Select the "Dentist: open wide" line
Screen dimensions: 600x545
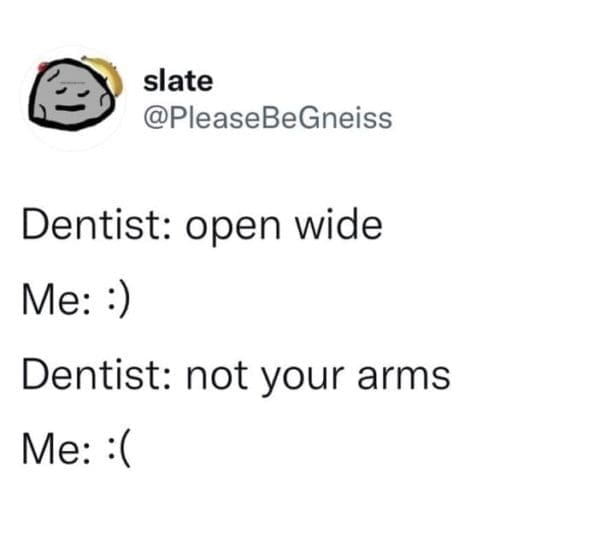202,225
